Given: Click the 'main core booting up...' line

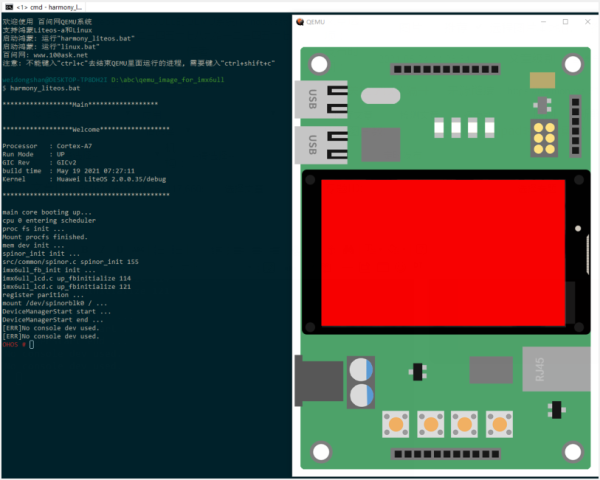Looking at the screenshot, I should 47,212.
